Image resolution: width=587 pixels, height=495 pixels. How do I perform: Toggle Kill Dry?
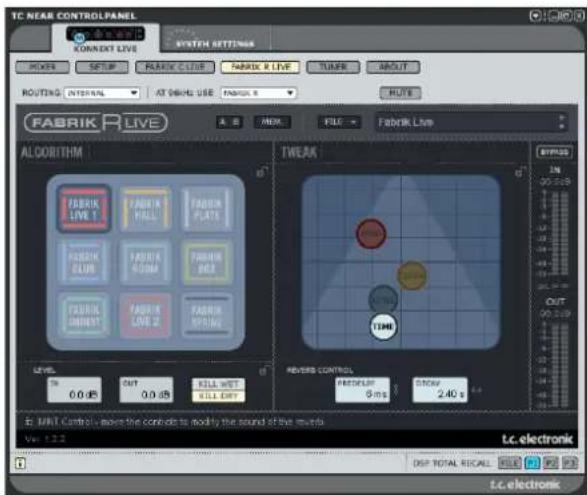pos(218,396)
